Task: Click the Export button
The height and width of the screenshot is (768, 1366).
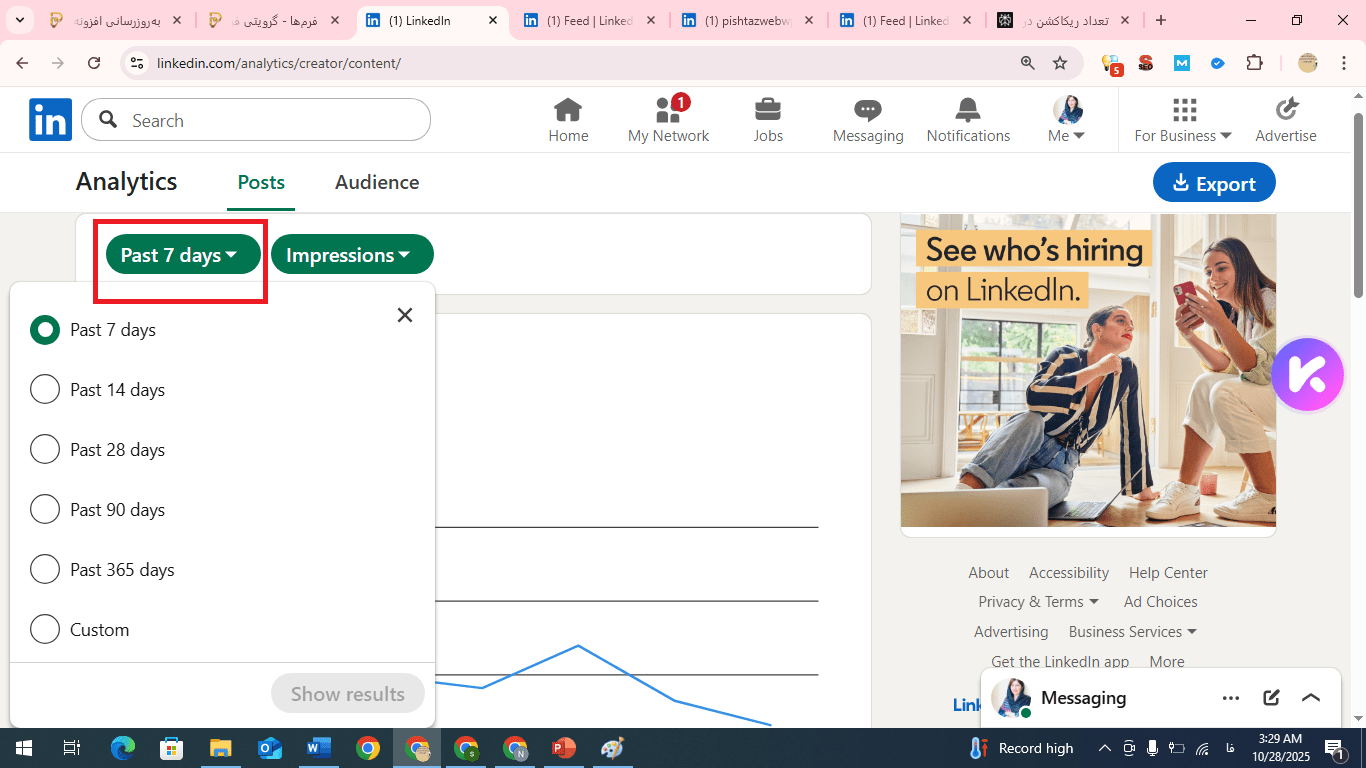Action: coord(1213,183)
